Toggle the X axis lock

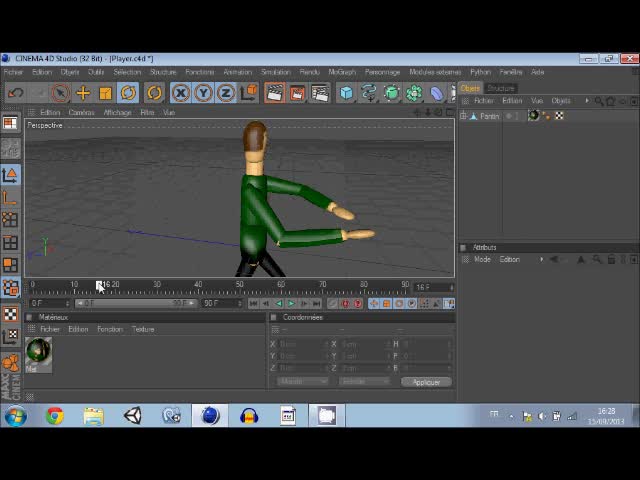coord(180,93)
